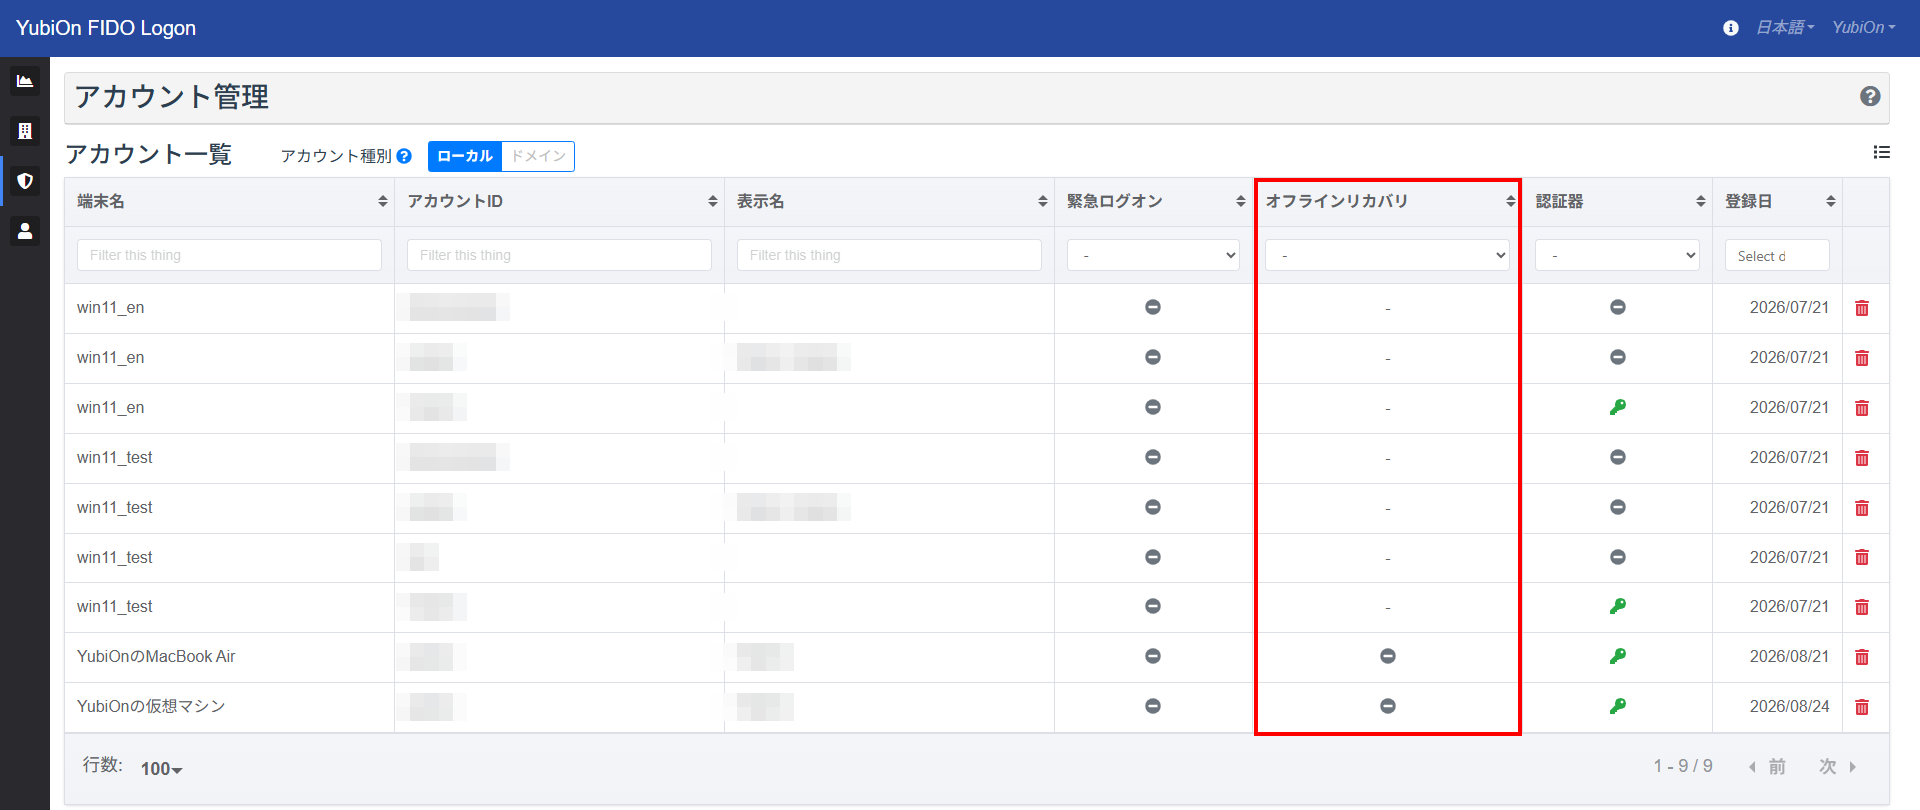The height and width of the screenshot is (810, 1920).
Task: Open the 日本語 language dropdown
Action: tap(1785, 28)
